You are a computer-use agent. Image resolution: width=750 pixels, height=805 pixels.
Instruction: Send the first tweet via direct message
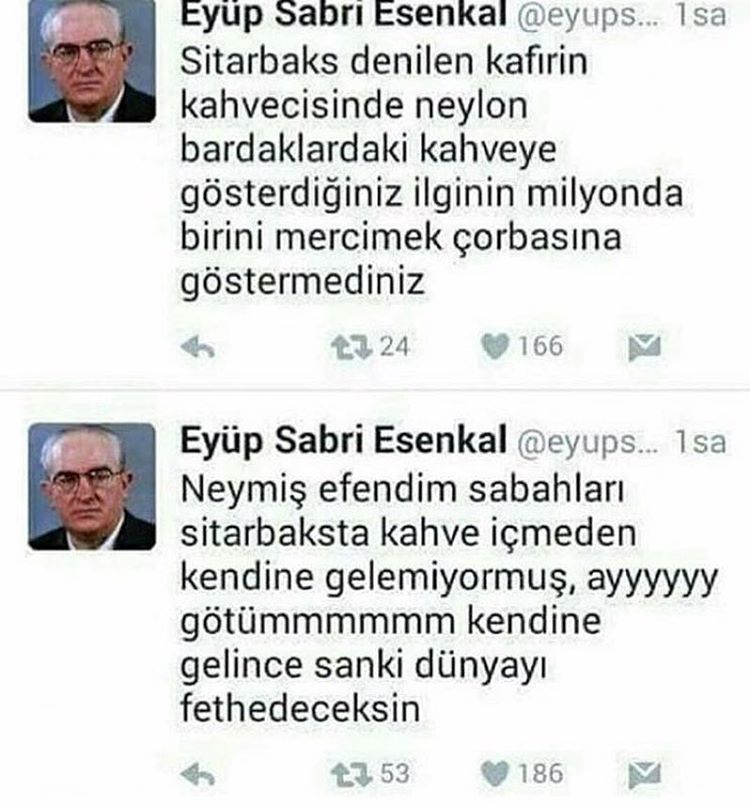[x=645, y=347]
